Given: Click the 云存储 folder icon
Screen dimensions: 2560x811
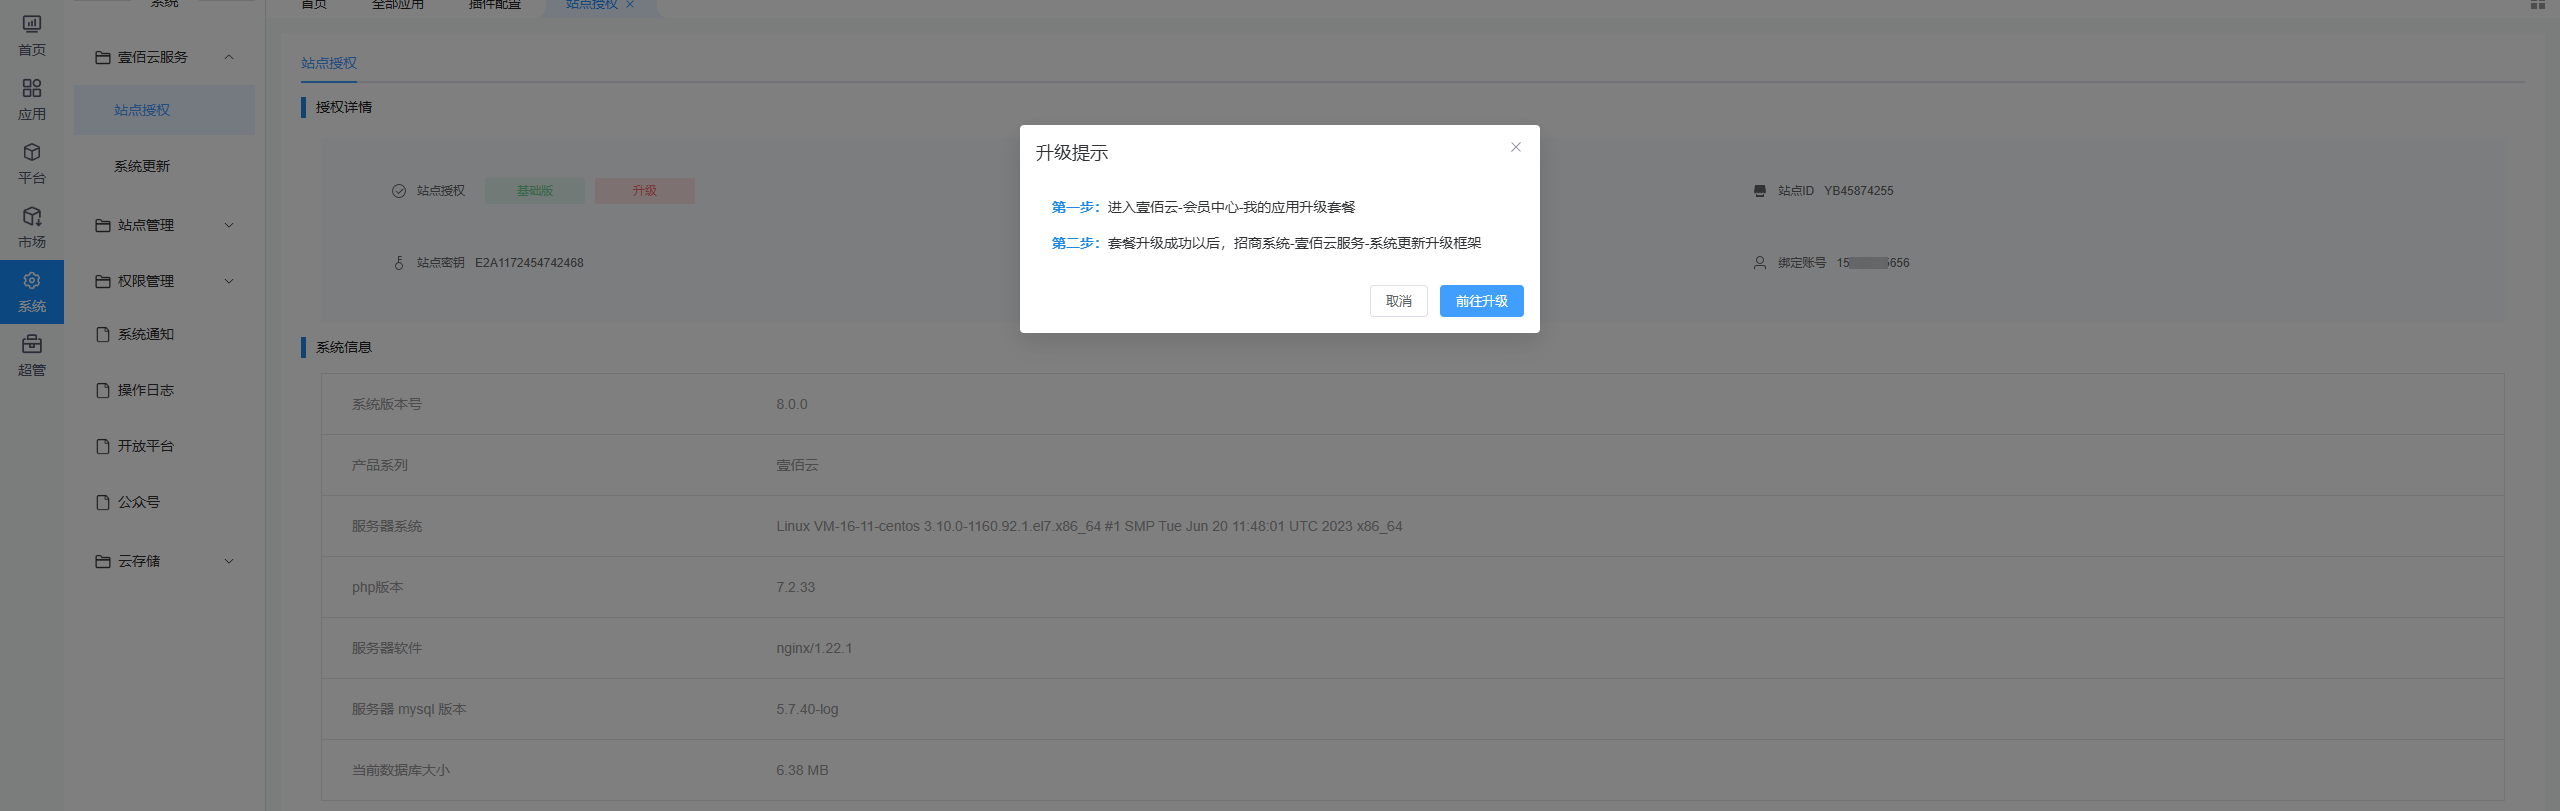Looking at the screenshot, I should [x=102, y=561].
